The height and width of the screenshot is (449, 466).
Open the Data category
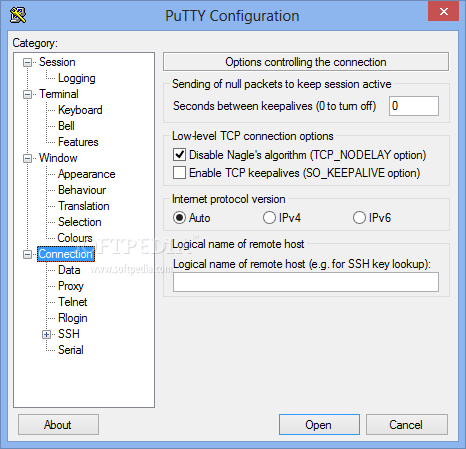(x=69, y=270)
